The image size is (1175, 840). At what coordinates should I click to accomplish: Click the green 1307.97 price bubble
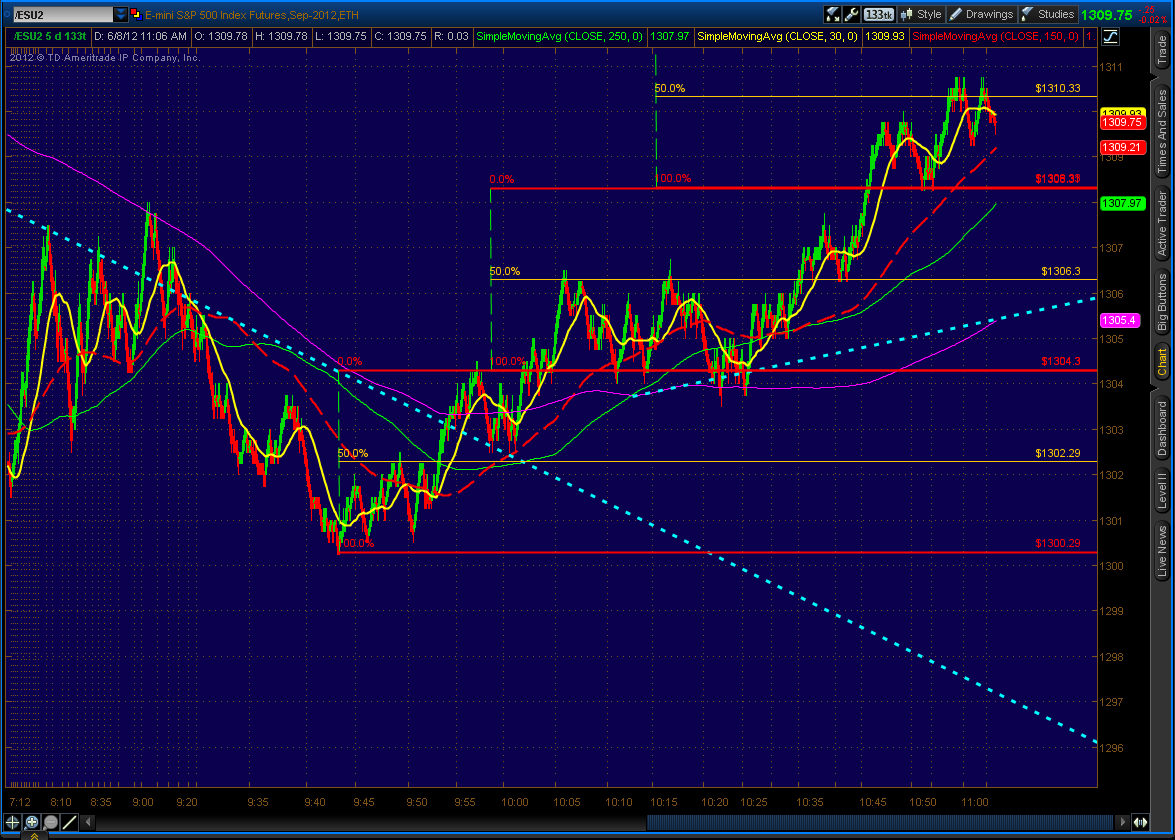[x=1122, y=203]
